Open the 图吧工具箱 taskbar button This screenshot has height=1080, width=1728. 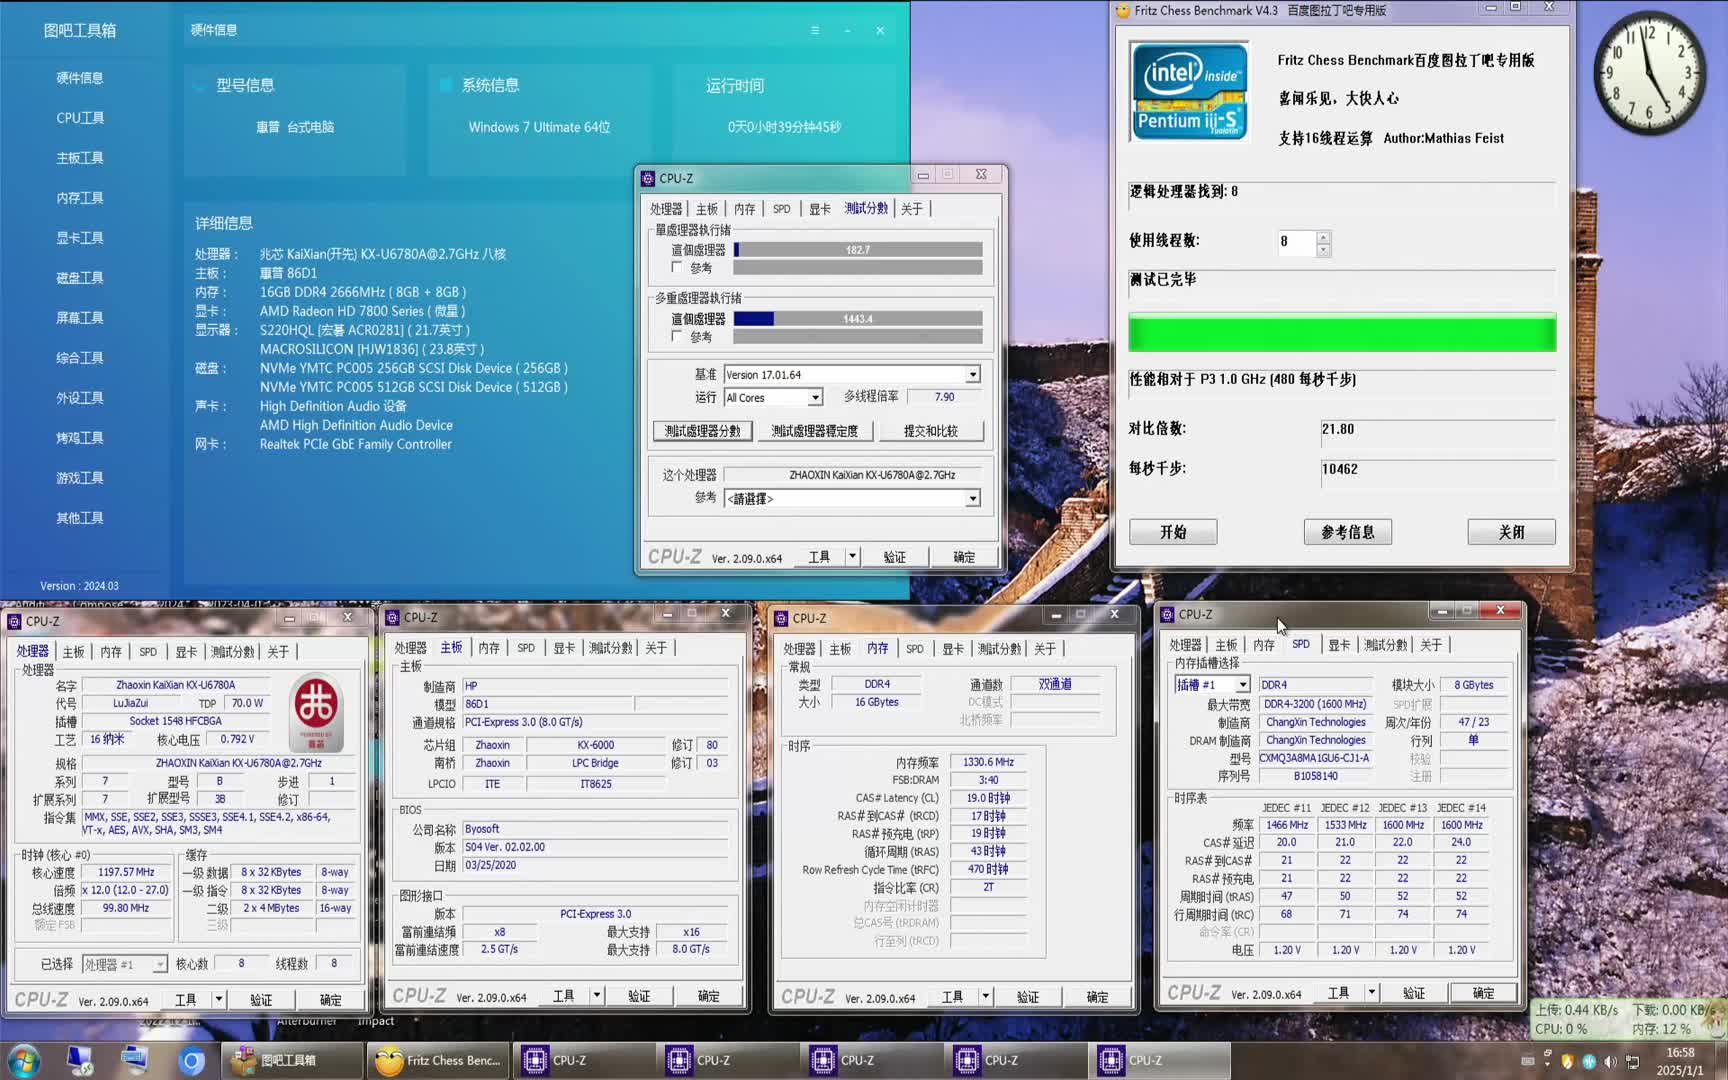(290, 1060)
